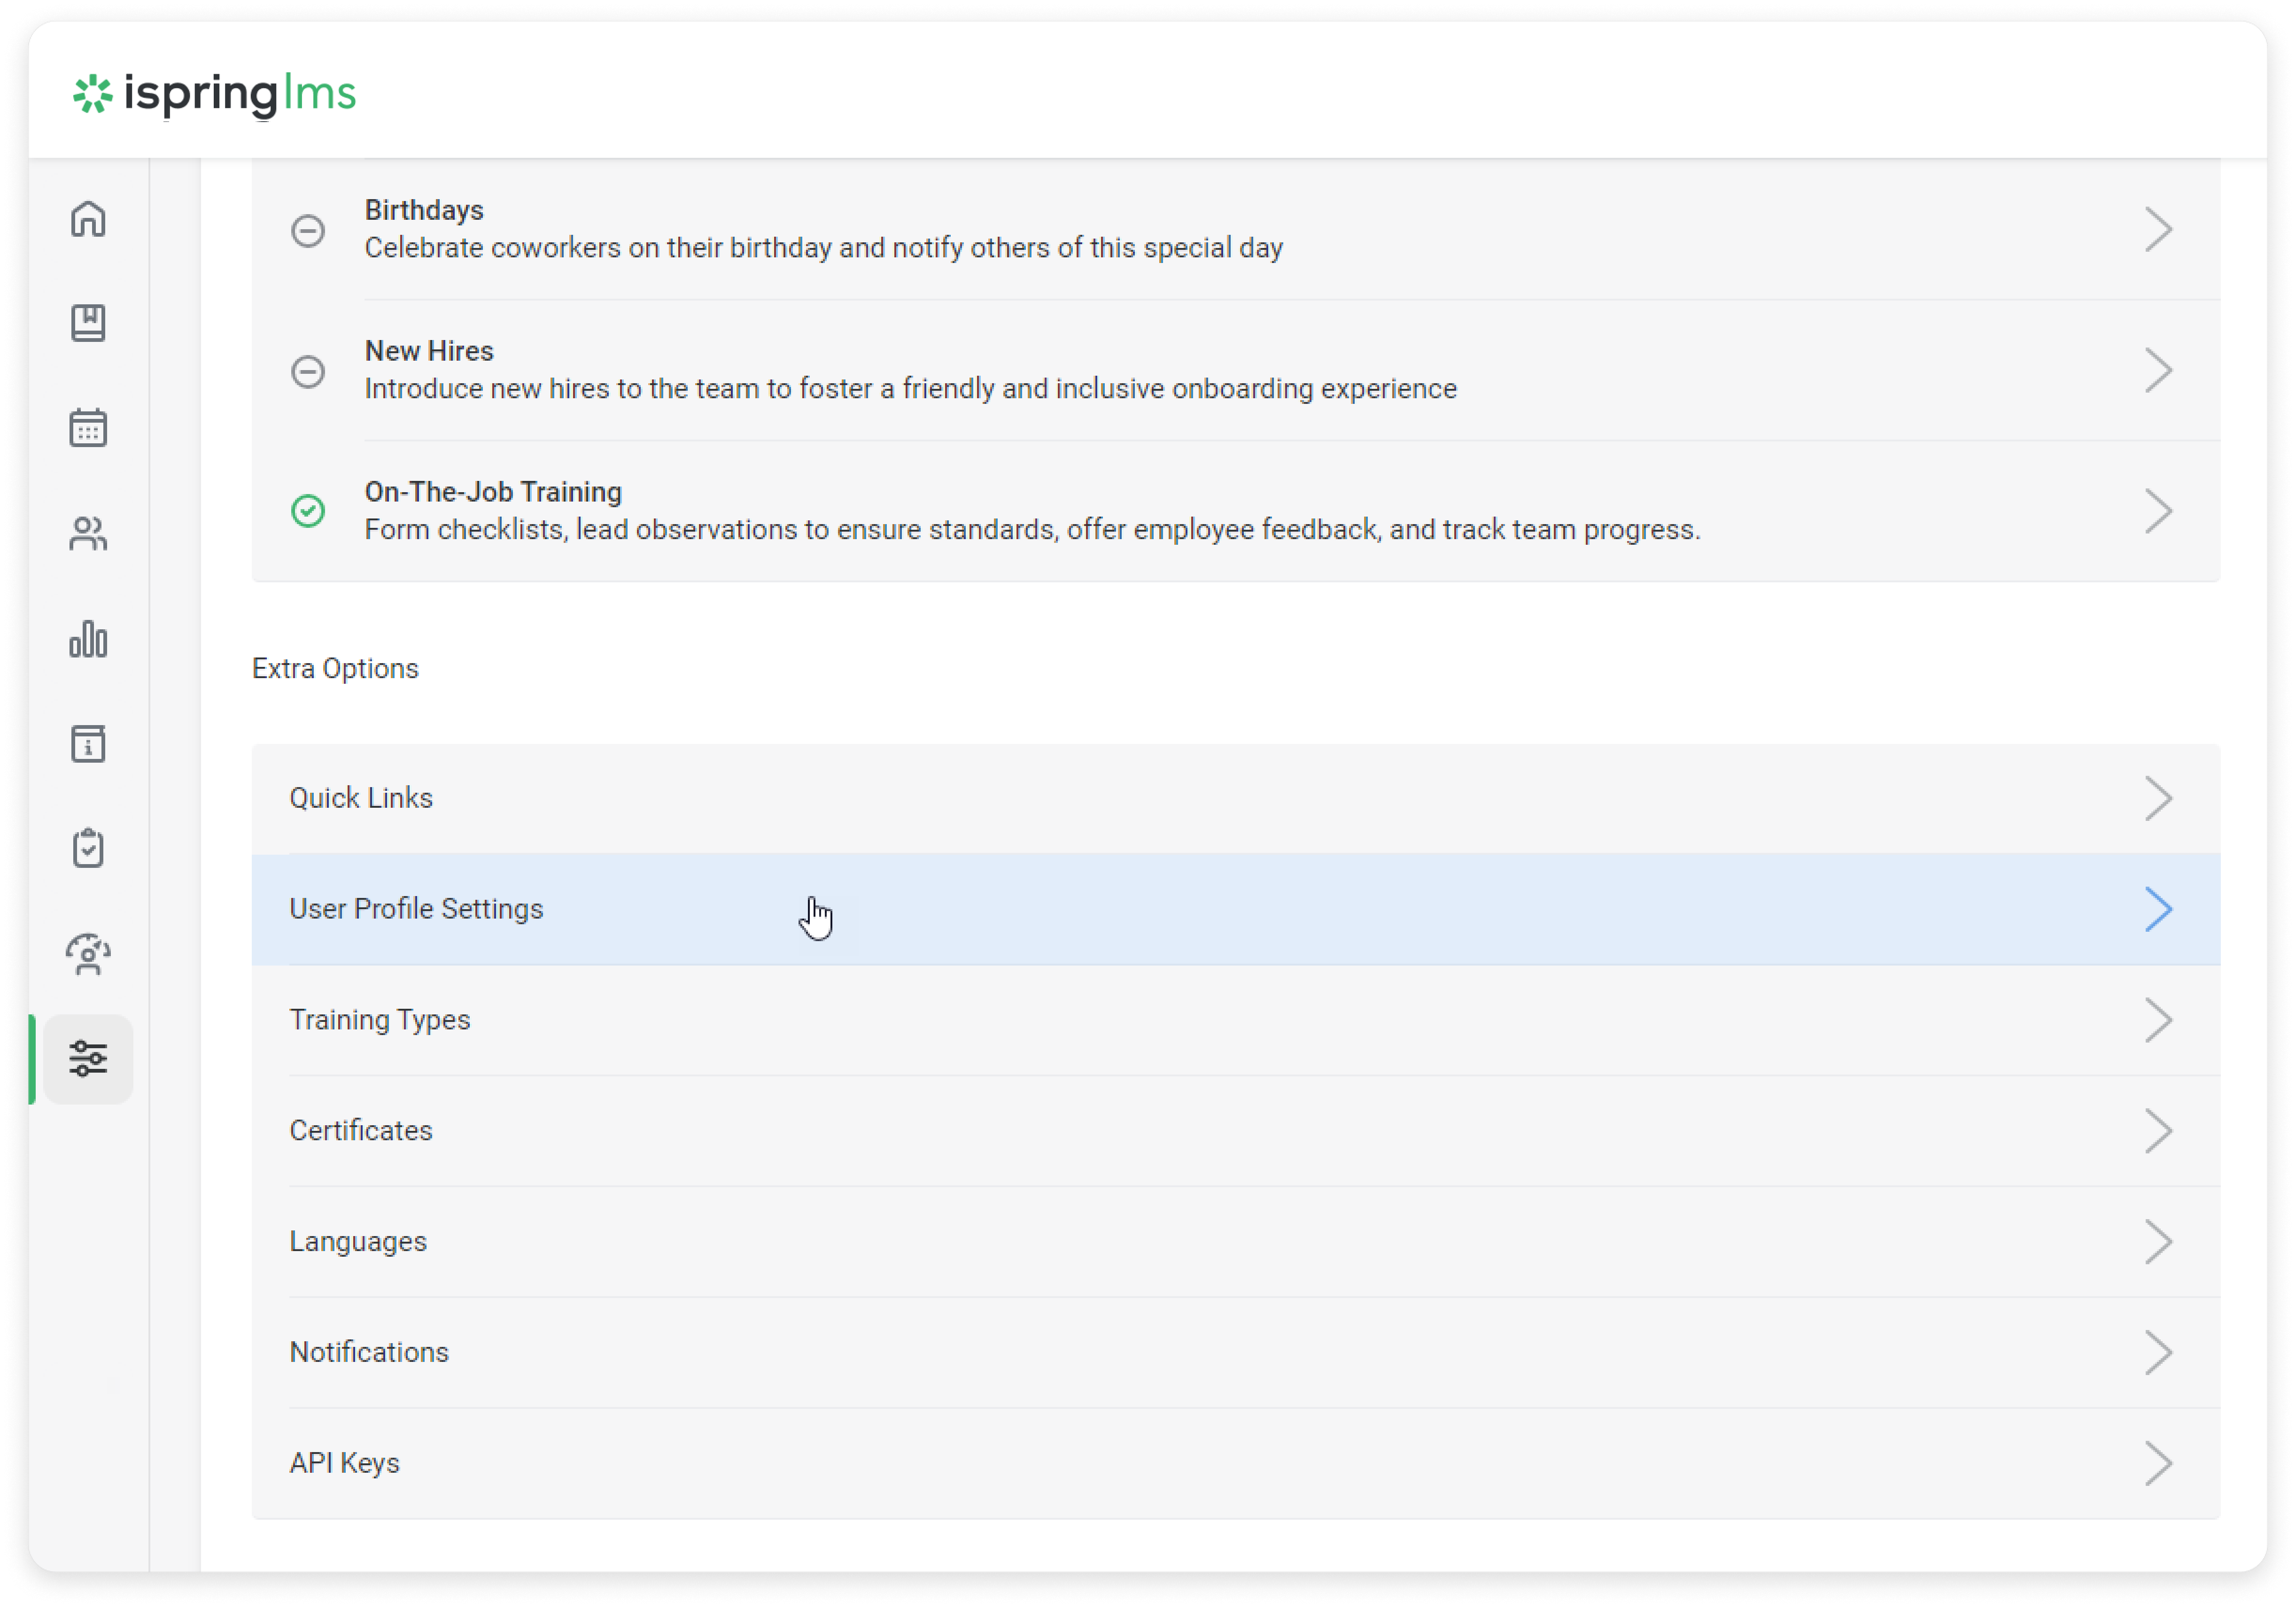Open the clipboard checklist icon in sidebar
The height and width of the screenshot is (1608, 2296).
88,849
